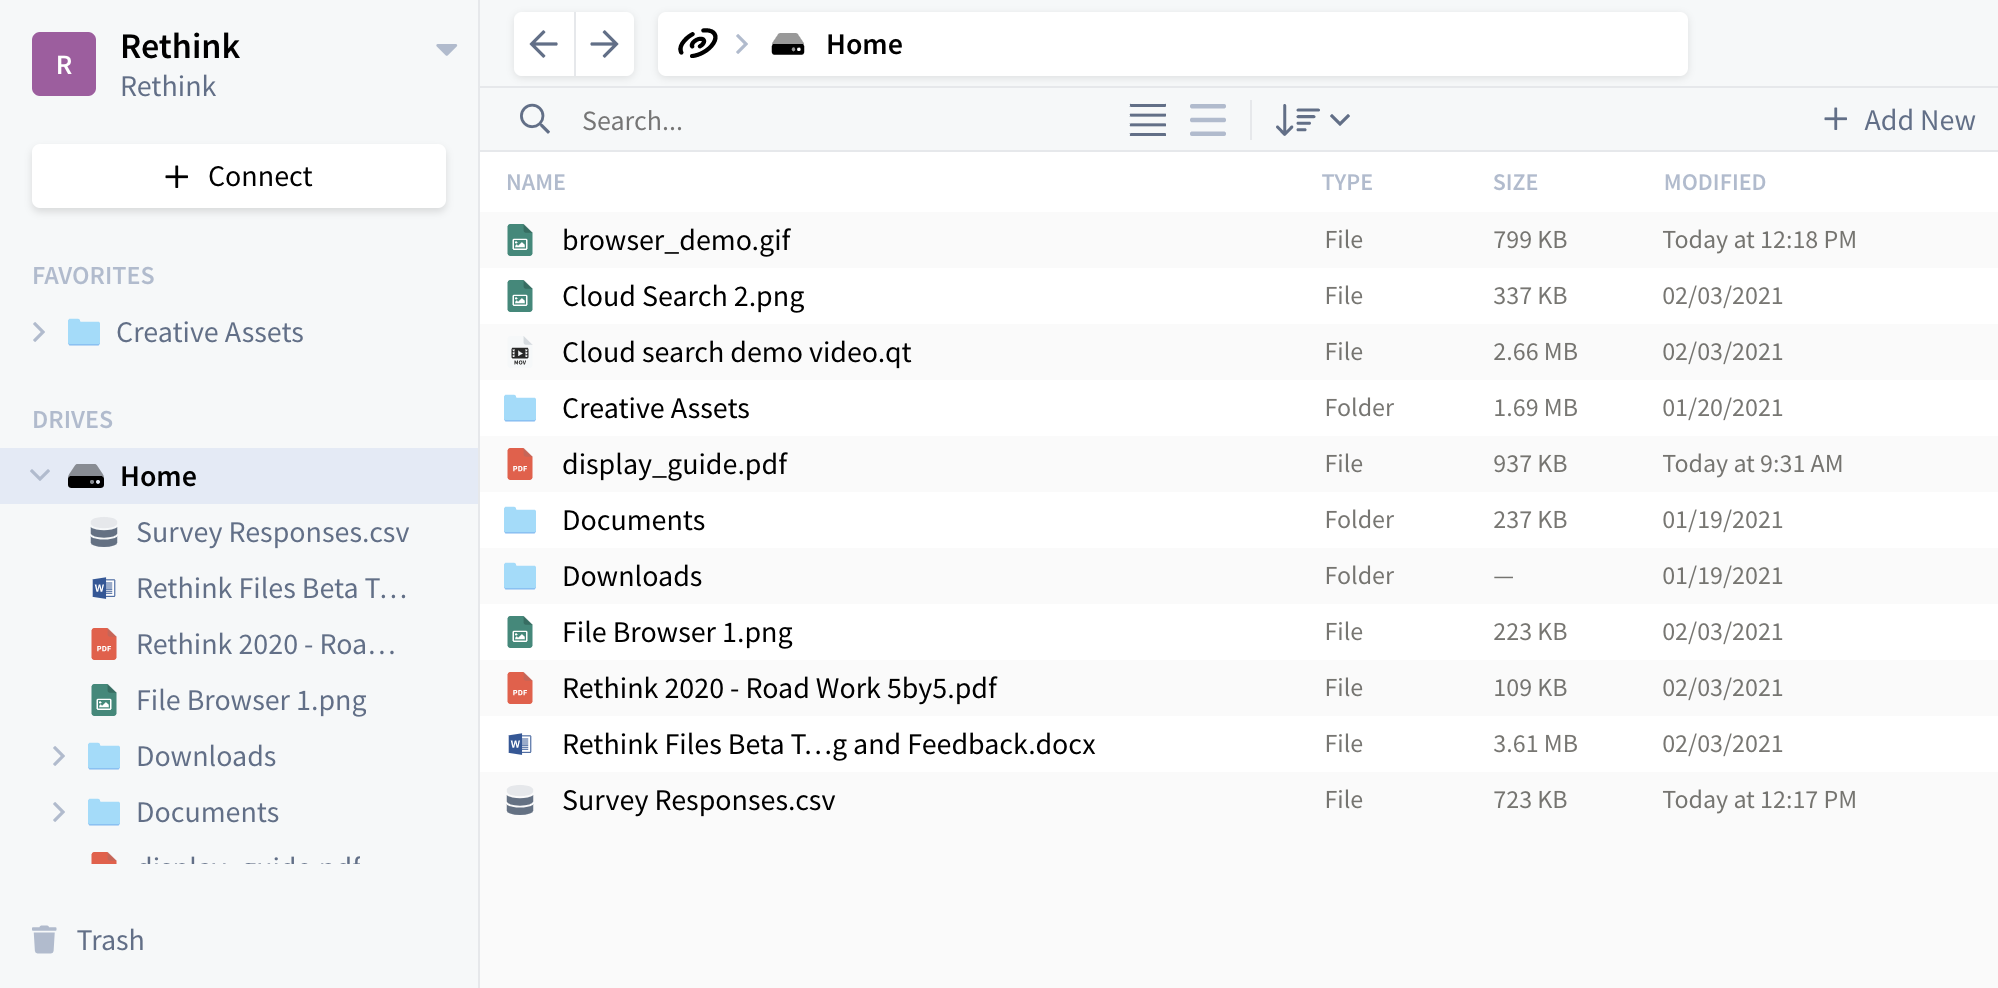1998x988 pixels.
Task: Click the Word icon for Rethink Files docx
Action: pyautogui.click(x=520, y=744)
